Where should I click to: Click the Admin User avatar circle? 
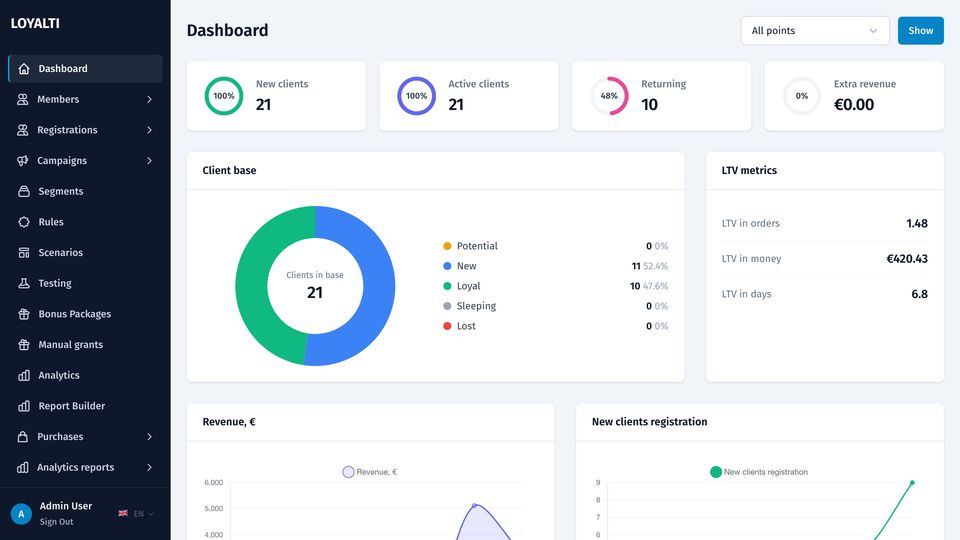(x=21, y=514)
